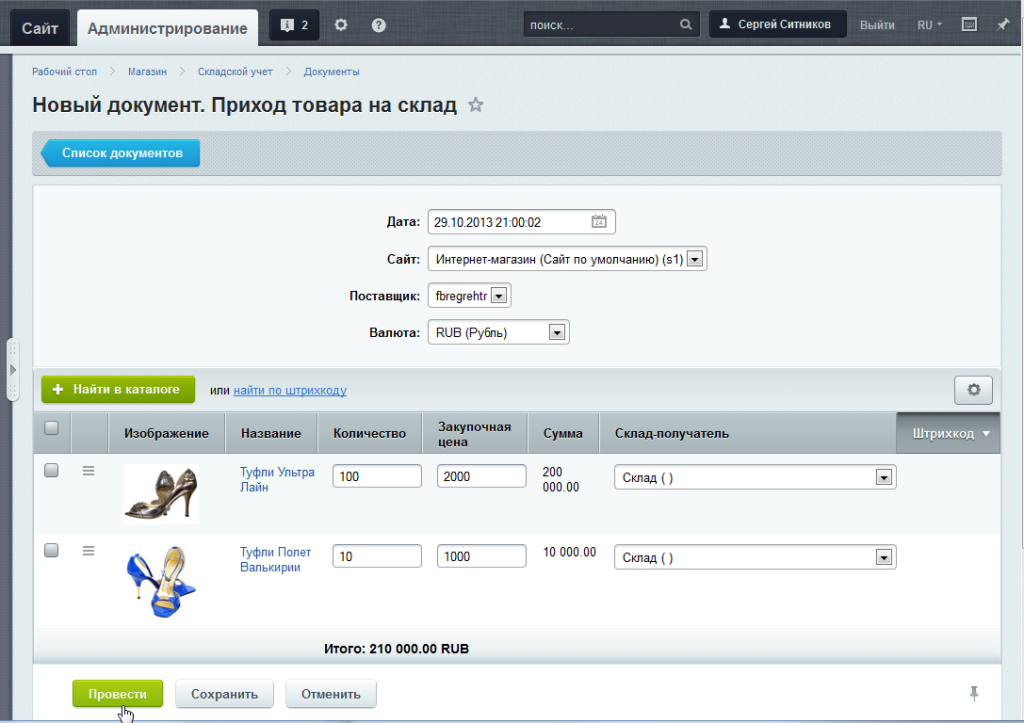
Task: Check the Туфли Полет Валькирии row checkbox
Action: click(51, 550)
